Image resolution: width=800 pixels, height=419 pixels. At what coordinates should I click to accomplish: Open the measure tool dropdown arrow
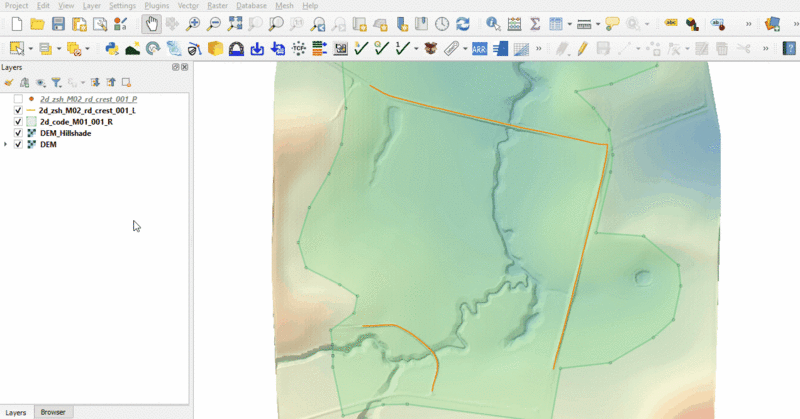point(597,23)
